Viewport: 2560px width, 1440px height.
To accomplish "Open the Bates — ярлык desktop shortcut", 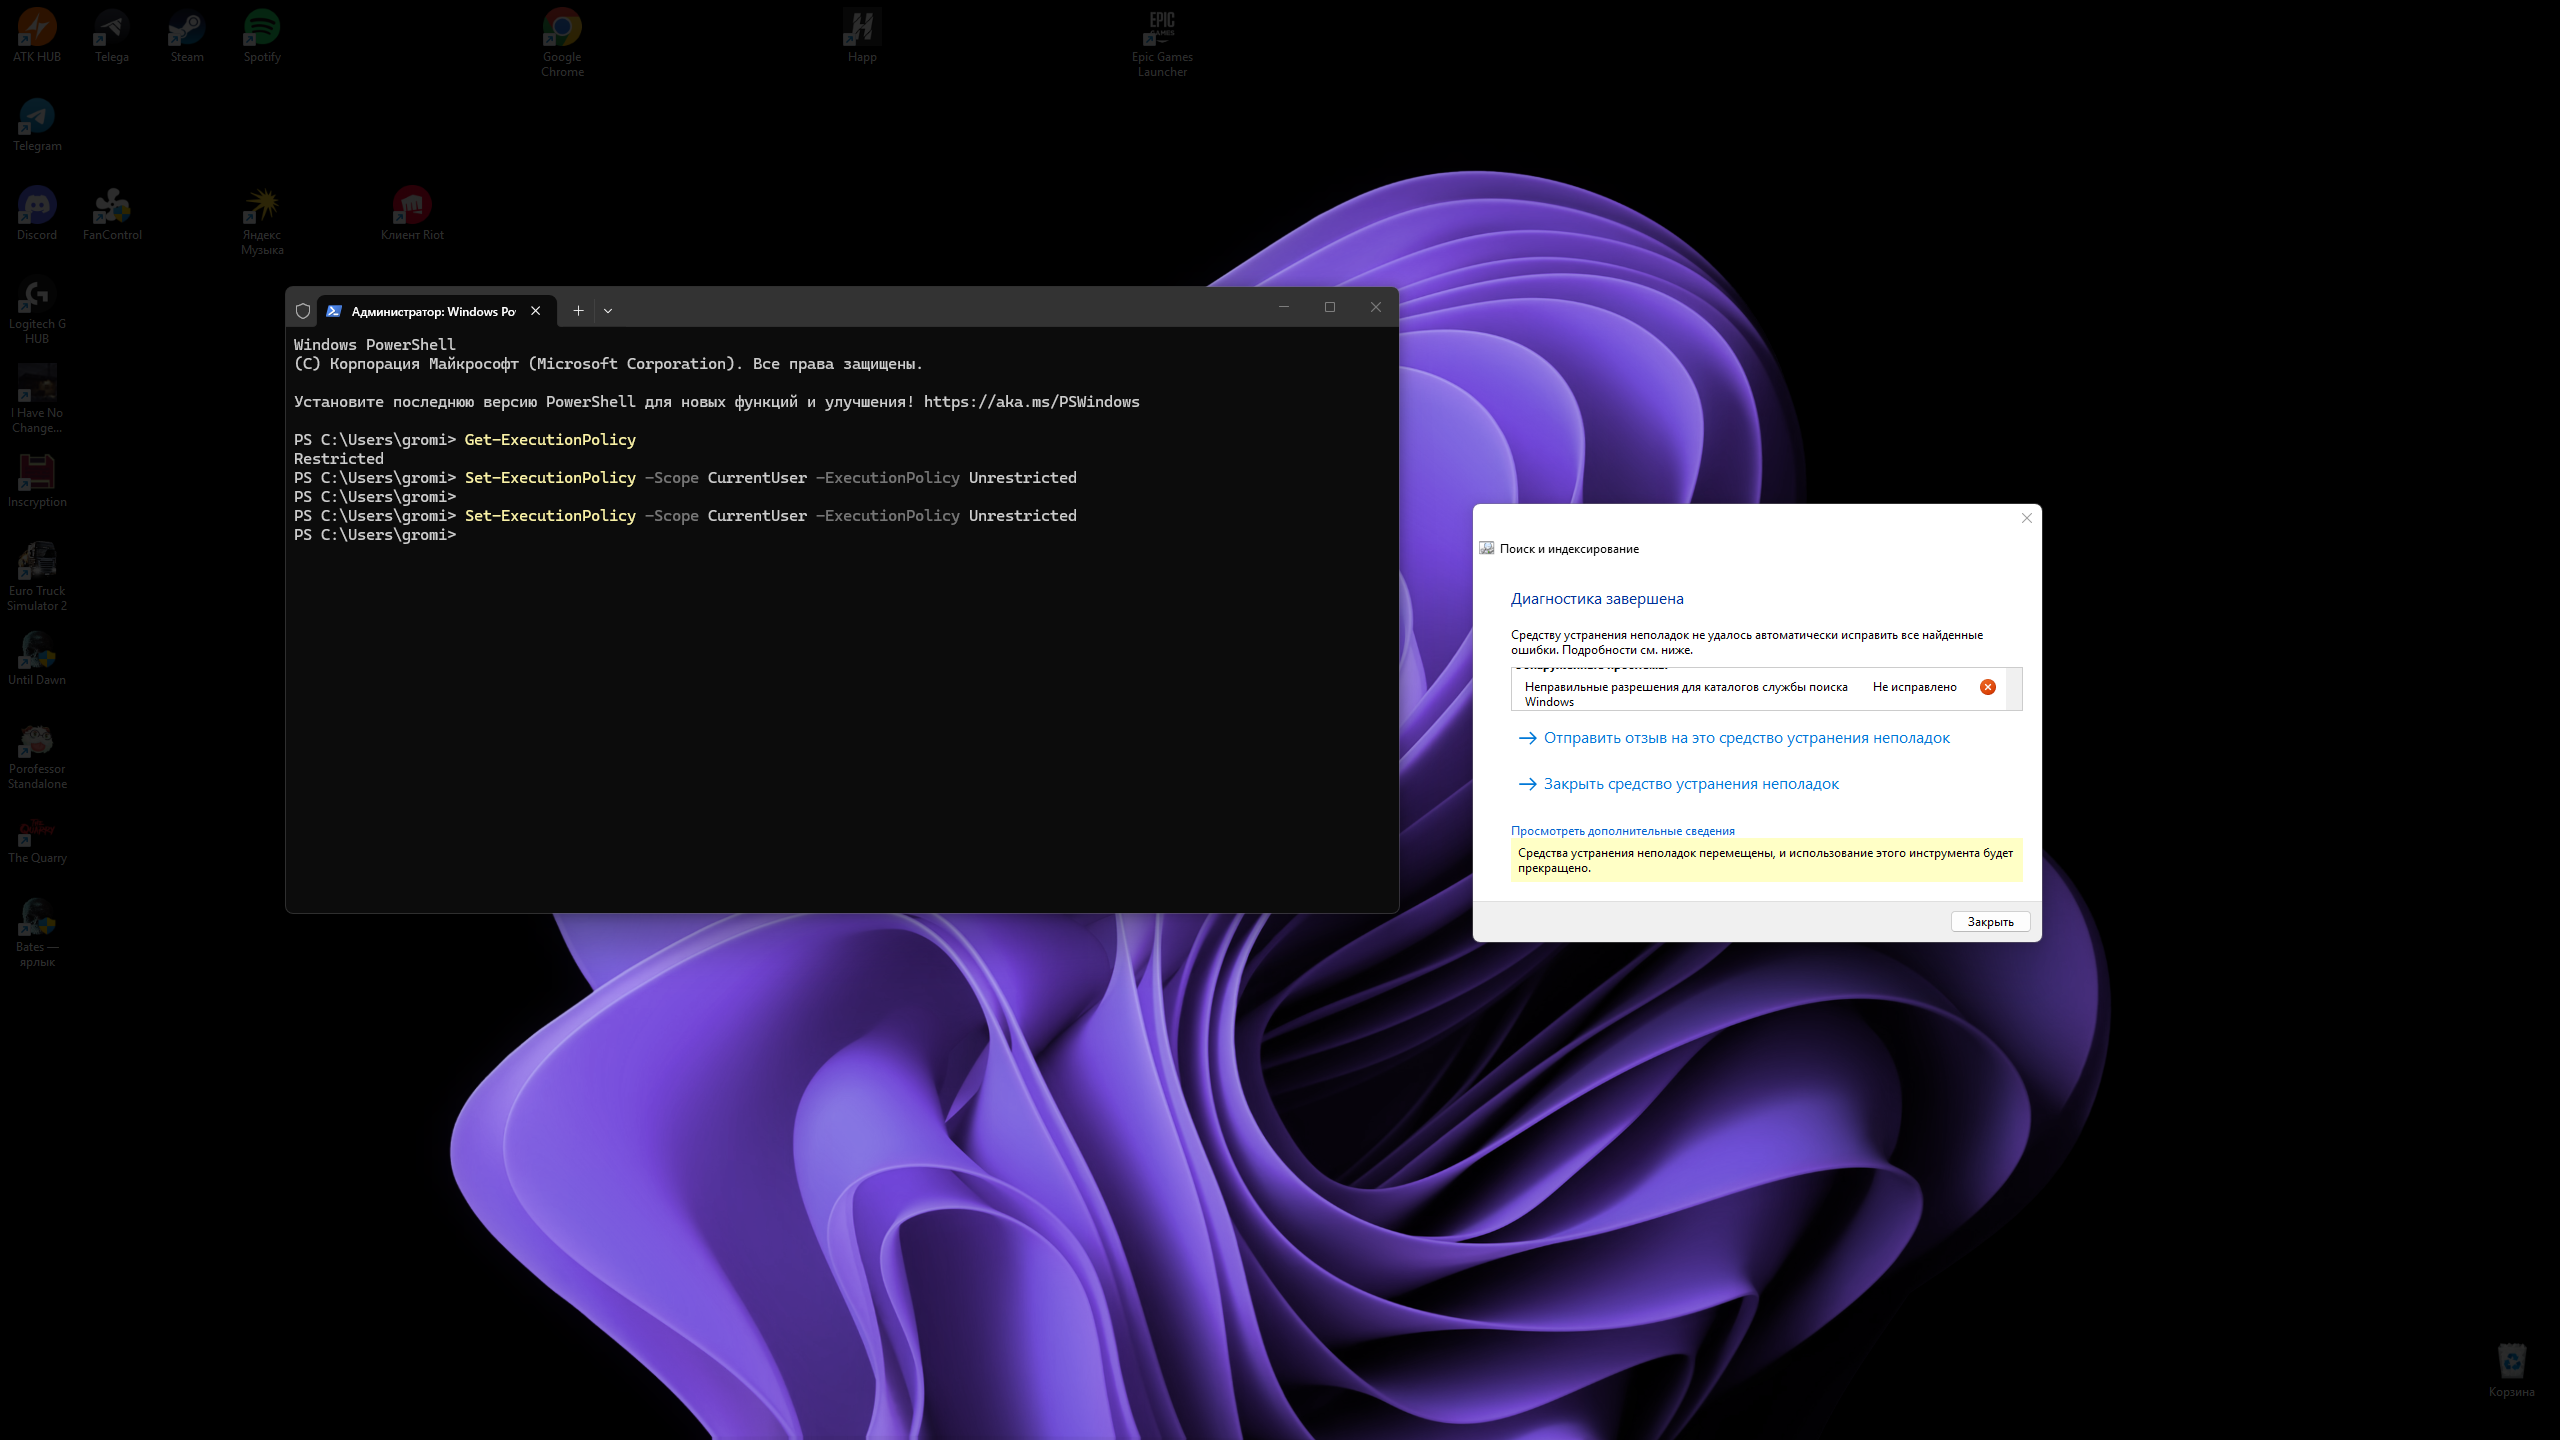I will click(37, 933).
